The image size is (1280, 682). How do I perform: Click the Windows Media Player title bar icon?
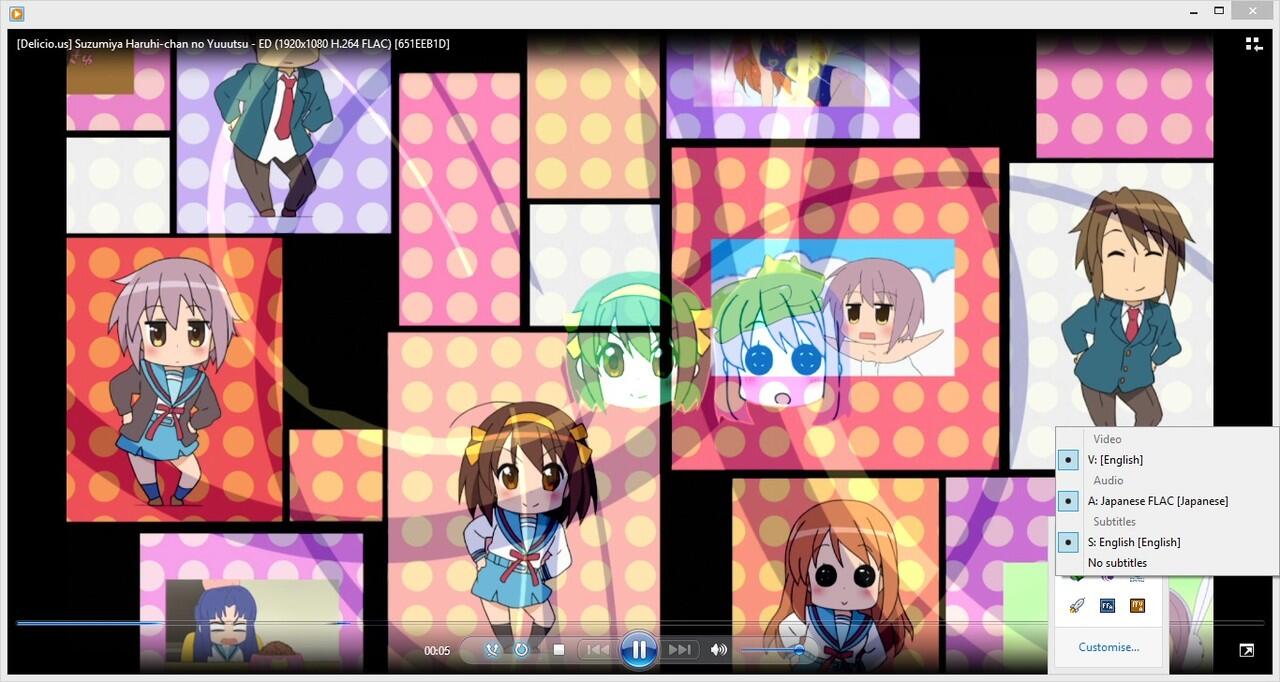(16, 14)
